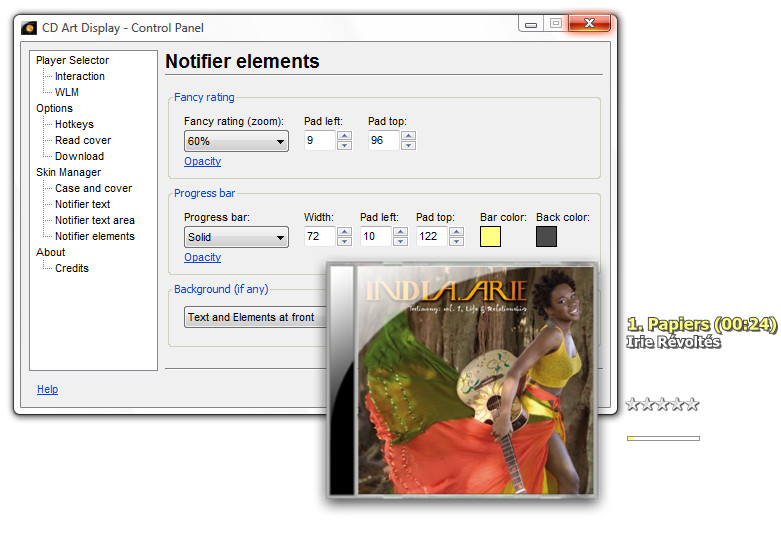
Task: Increase Progress bar Width value
Action: [x=344, y=232]
